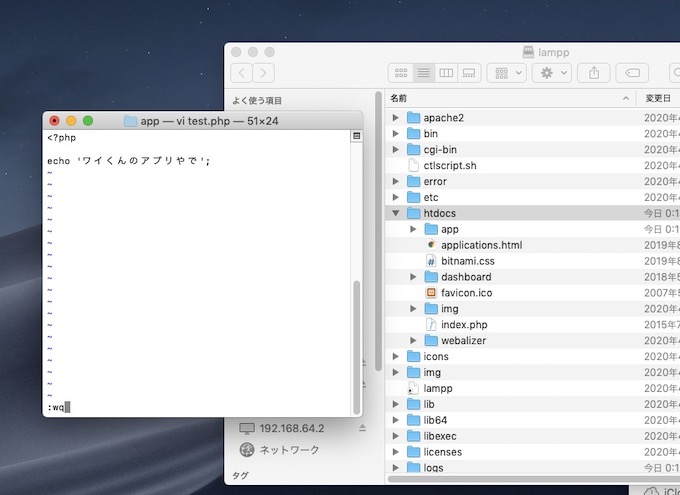
Task: Click the <?php line in vi editor
Action: 62,138
